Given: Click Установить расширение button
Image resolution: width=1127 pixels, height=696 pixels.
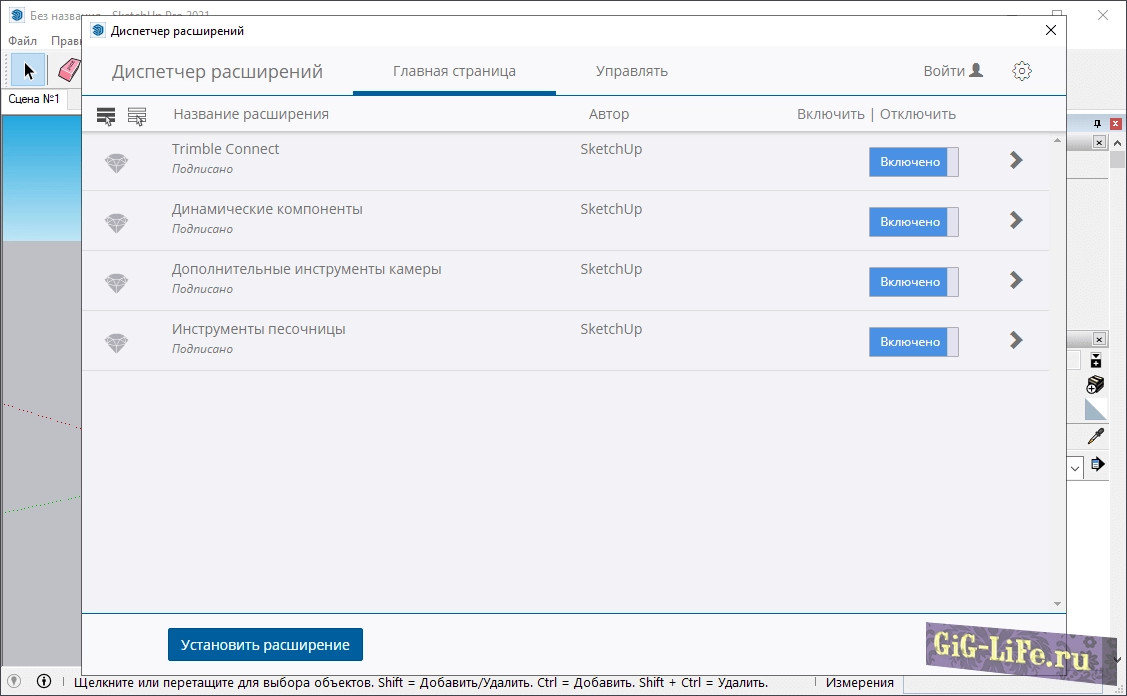Looking at the screenshot, I should [x=265, y=645].
